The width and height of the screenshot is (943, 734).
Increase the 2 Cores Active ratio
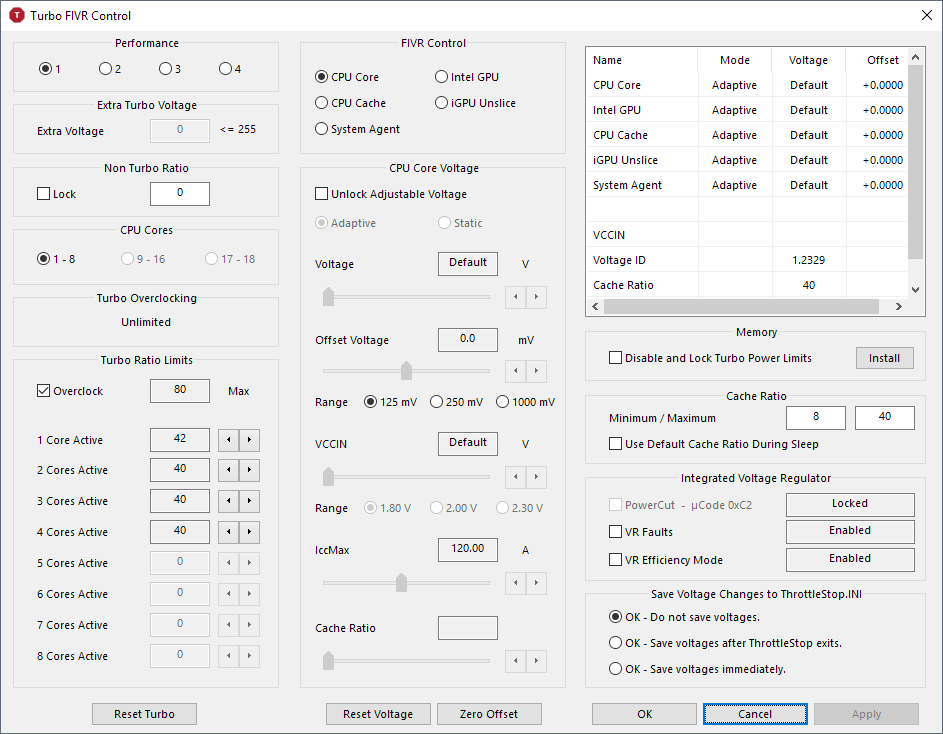249,470
